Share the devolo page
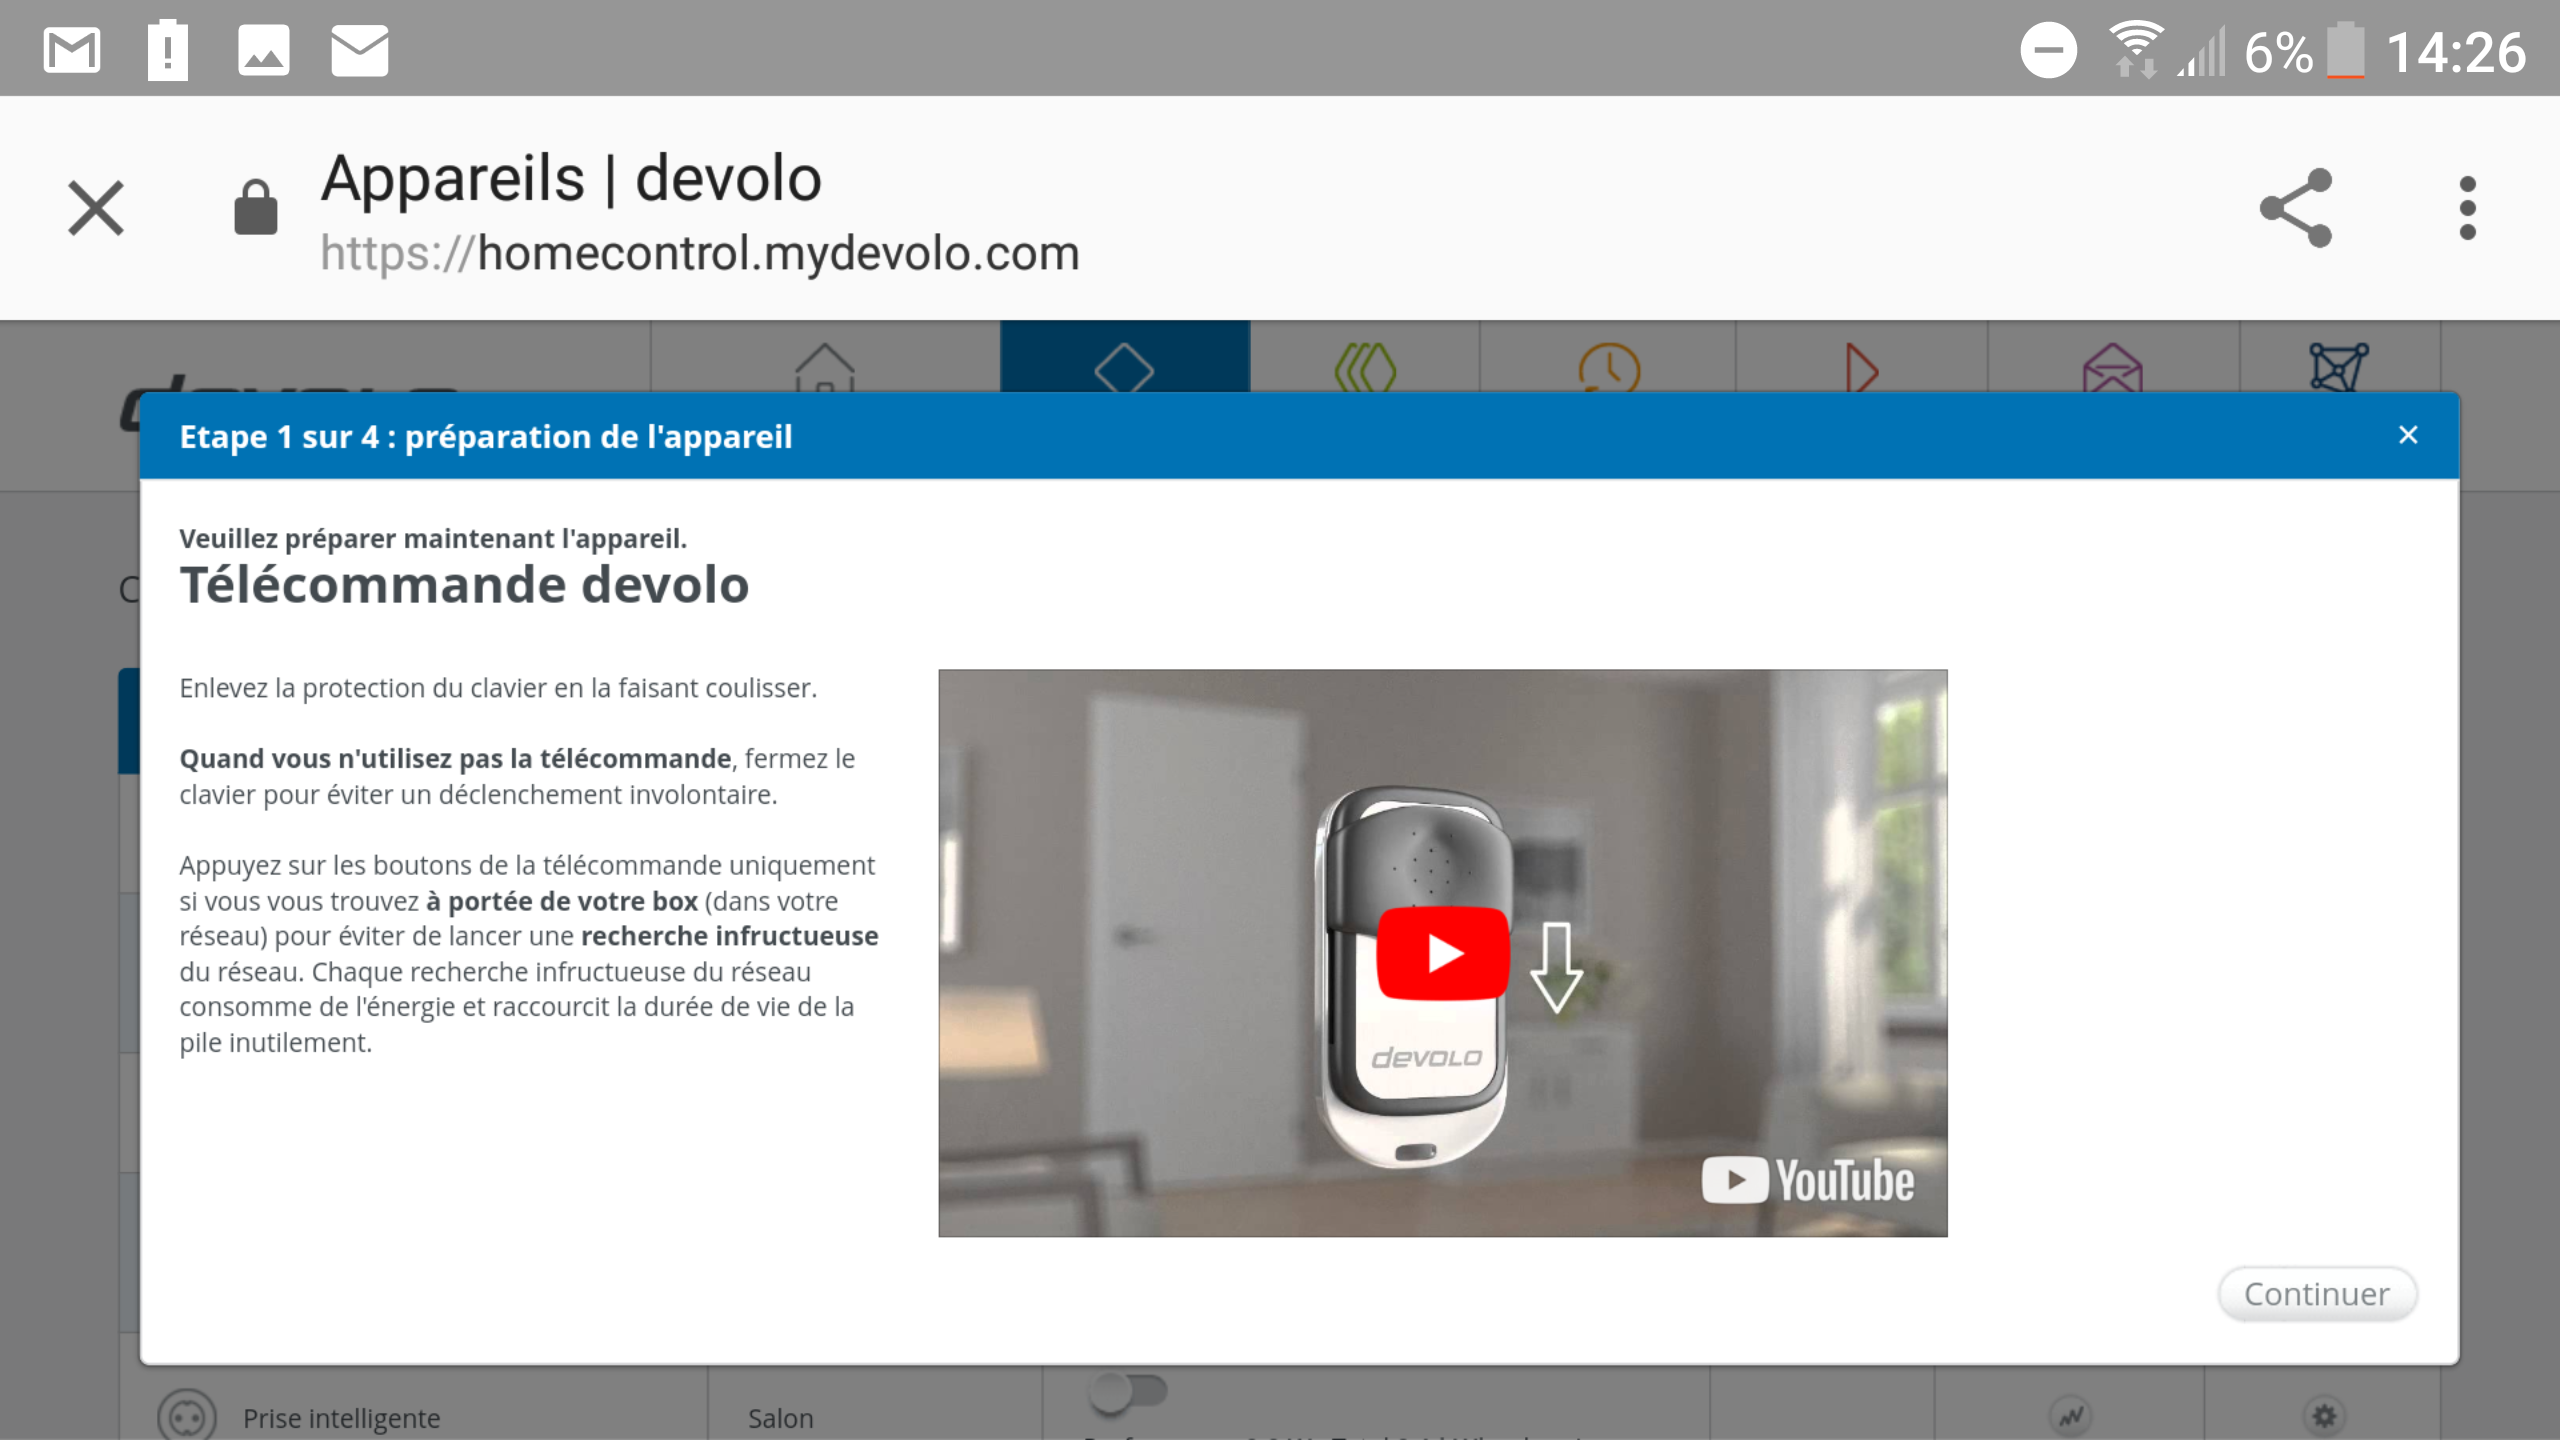 2296,208
